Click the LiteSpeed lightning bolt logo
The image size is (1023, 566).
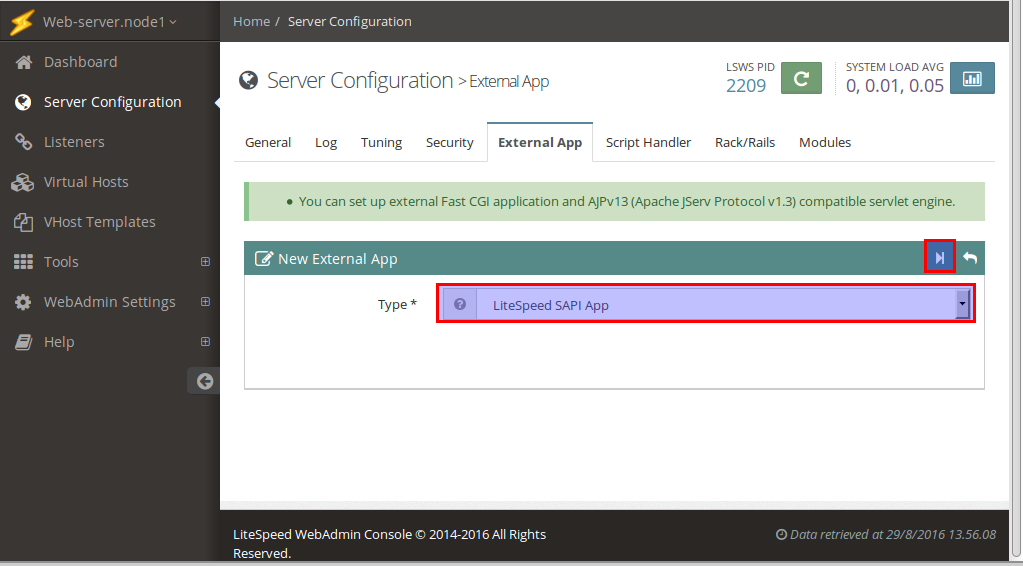tap(21, 22)
